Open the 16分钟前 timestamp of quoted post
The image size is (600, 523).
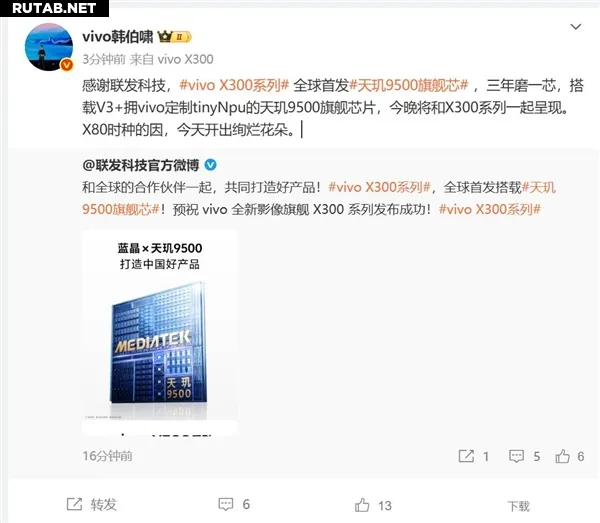pos(108,456)
